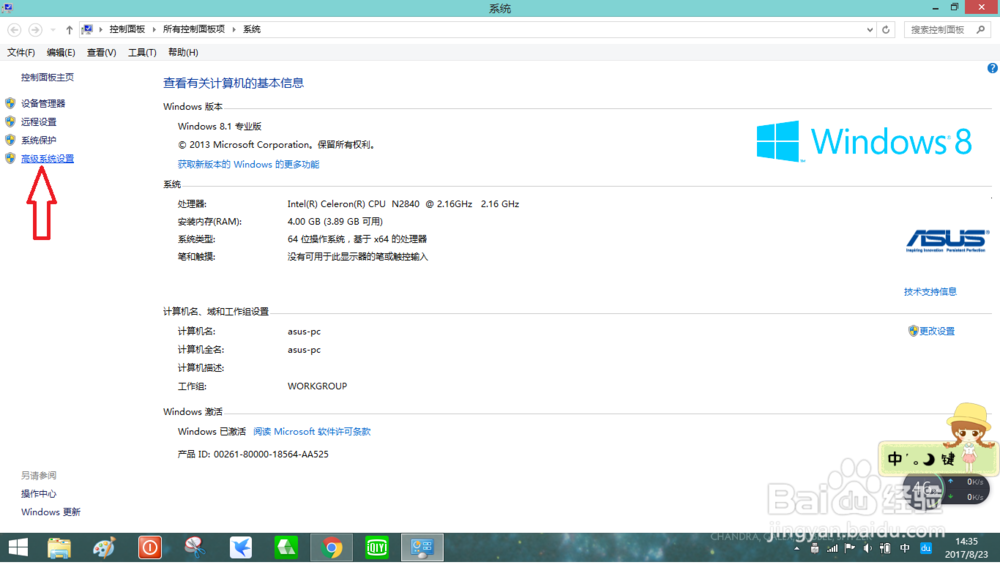
Task: Open Google Chrome from taskbar
Action: point(331,548)
